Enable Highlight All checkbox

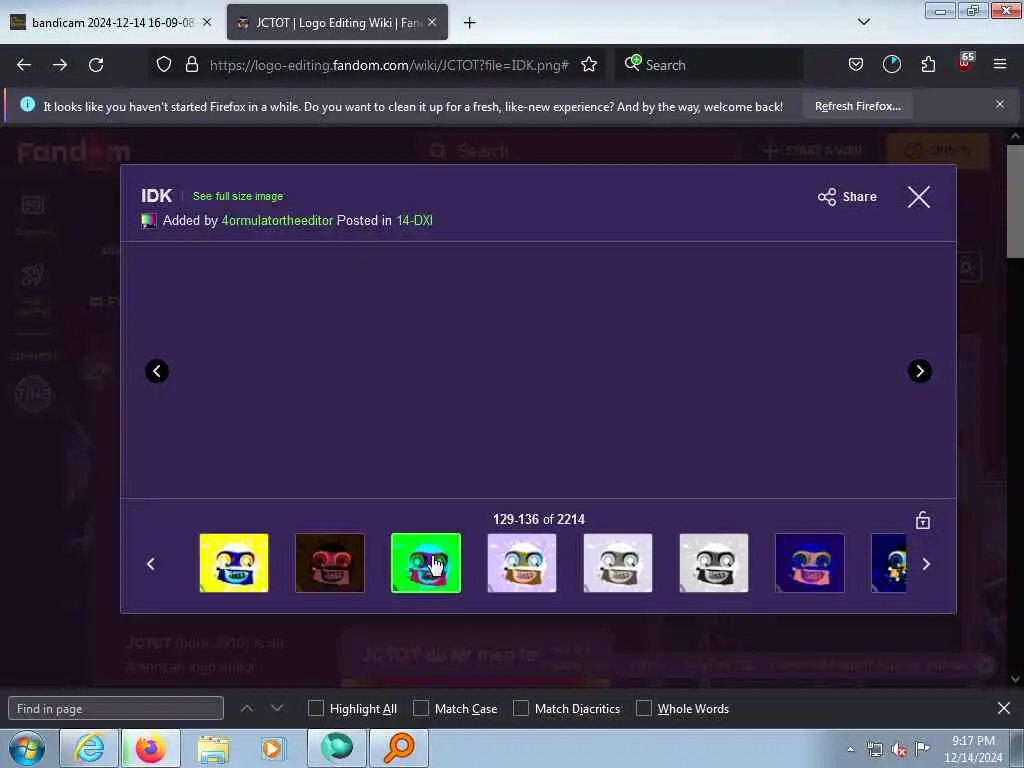pos(315,709)
